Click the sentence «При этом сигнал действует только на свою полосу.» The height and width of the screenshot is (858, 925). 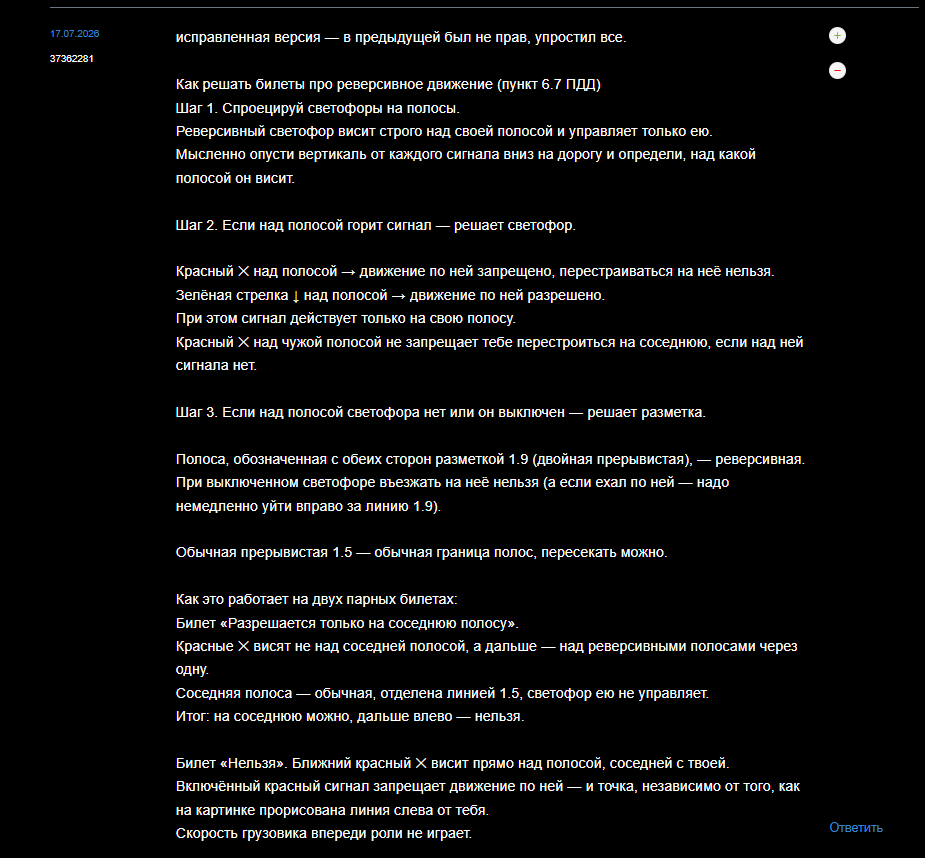(x=346, y=319)
